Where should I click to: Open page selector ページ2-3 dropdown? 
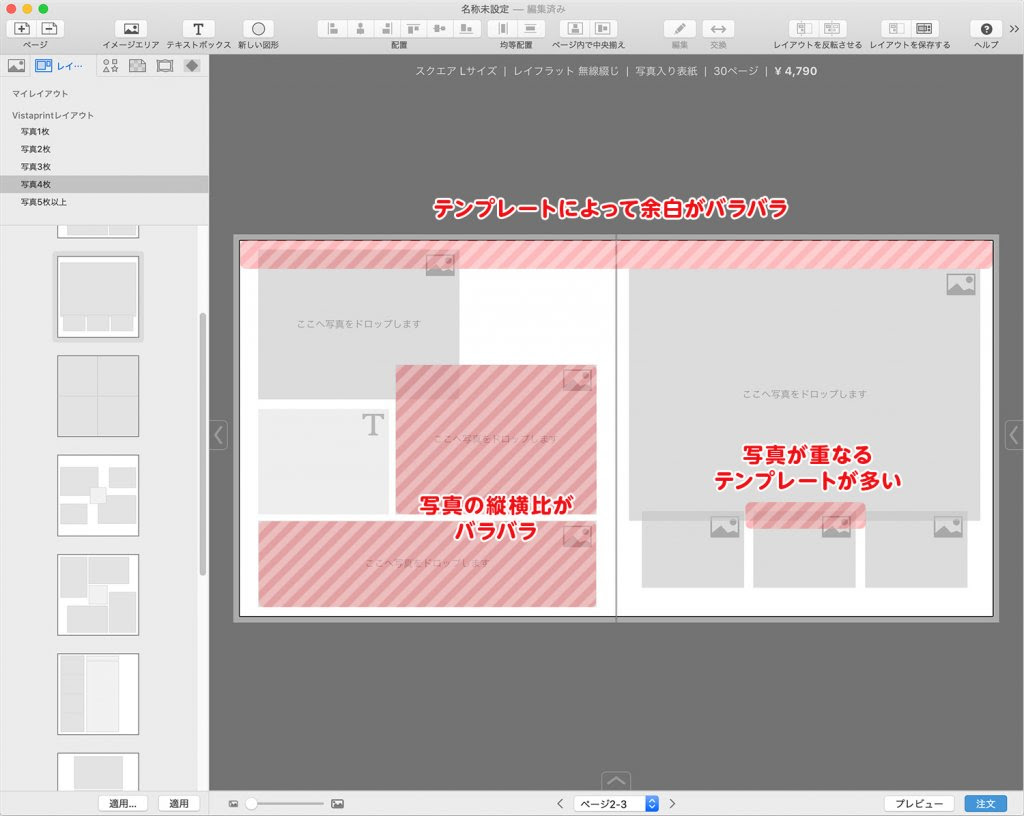(616, 804)
